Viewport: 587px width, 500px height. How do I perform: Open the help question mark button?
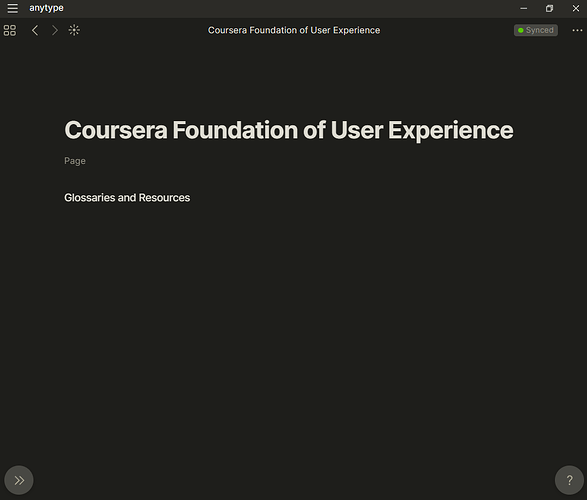point(569,480)
